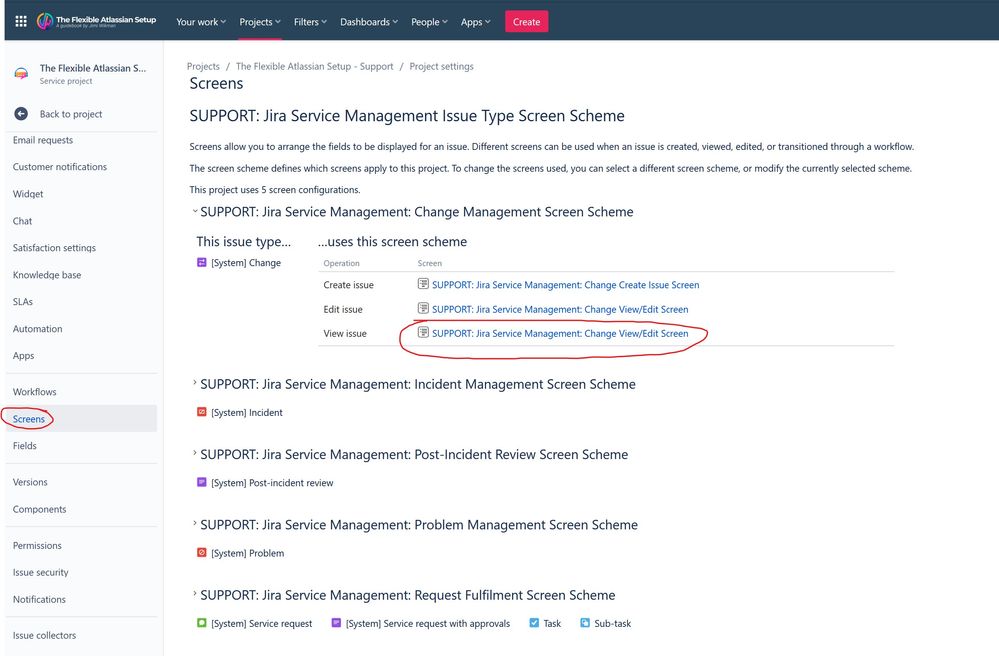Collapse the Change Management Screen Scheme section
Viewport: 999px width, 656px height.
pos(194,211)
